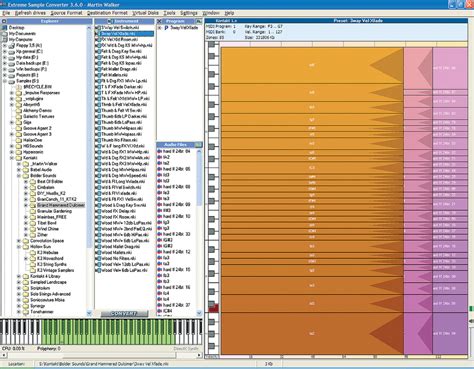This screenshot has width=474, height=369.
Task: Click right arrow of horizontal scrollbar under keyboard
Action: click(x=199, y=355)
